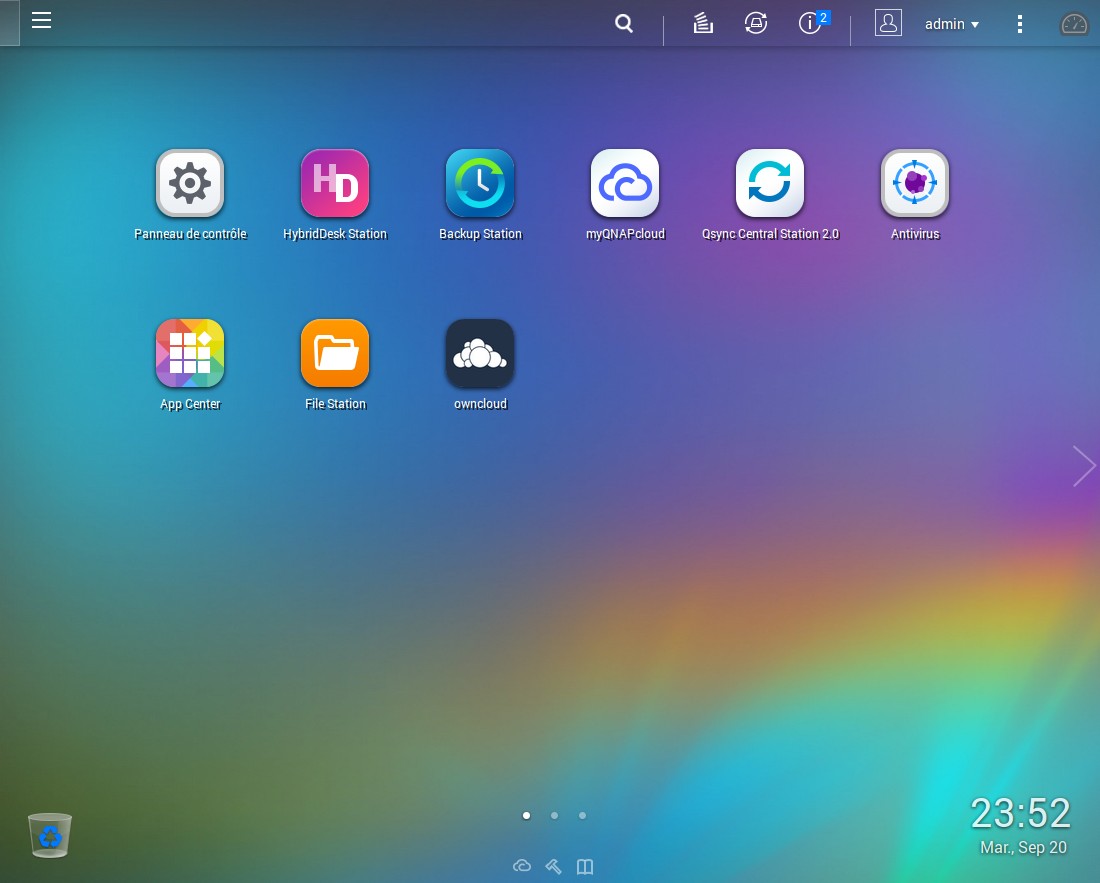Open Backup Station
Screen dimensions: 1100x883
pos(481,184)
